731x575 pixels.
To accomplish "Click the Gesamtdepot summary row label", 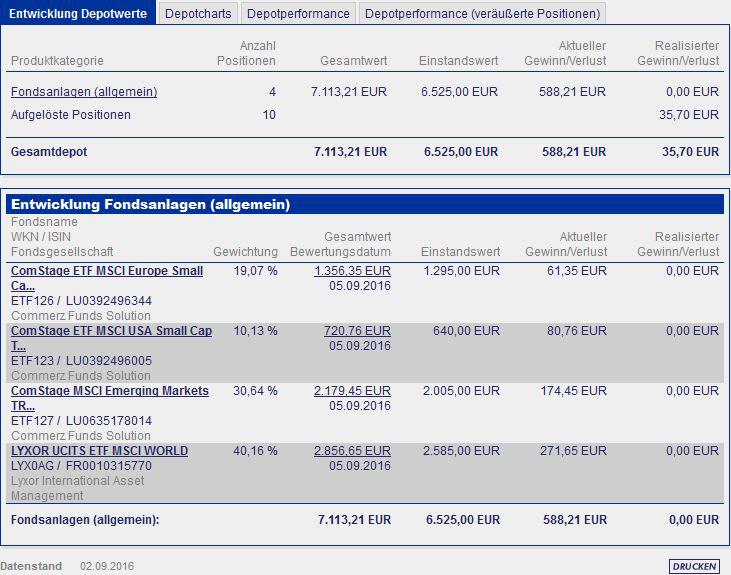I will [x=49, y=152].
